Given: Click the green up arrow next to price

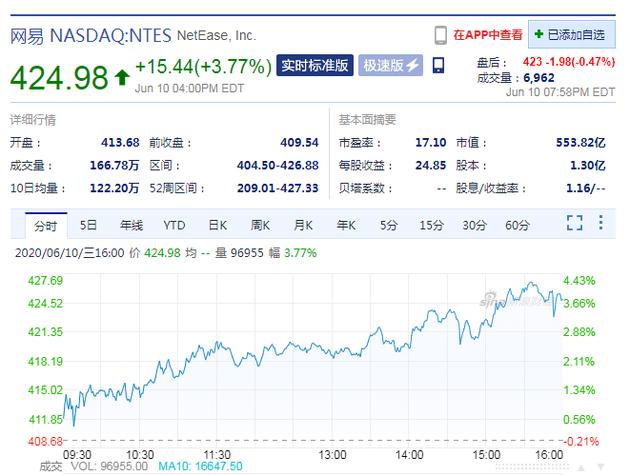Looking at the screenshot, I should 122,78.
